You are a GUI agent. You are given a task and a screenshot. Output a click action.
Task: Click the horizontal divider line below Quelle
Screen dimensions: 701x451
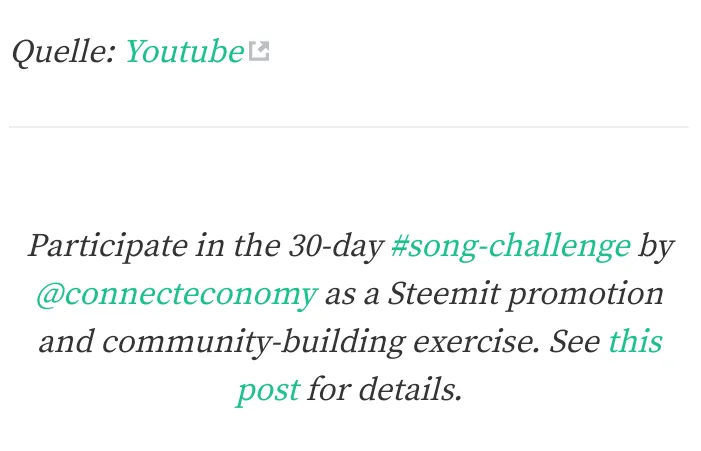[349, 127]
